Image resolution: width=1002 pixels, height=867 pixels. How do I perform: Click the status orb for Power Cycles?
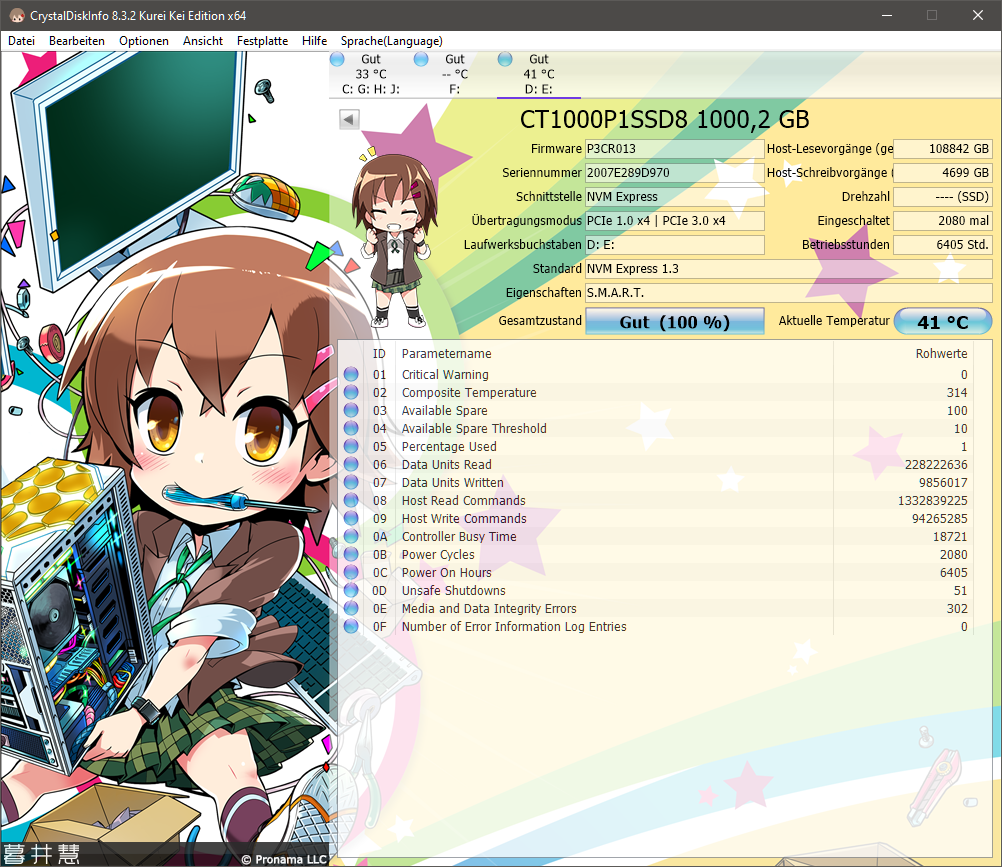pyautogui.click(x=351, y=554)
